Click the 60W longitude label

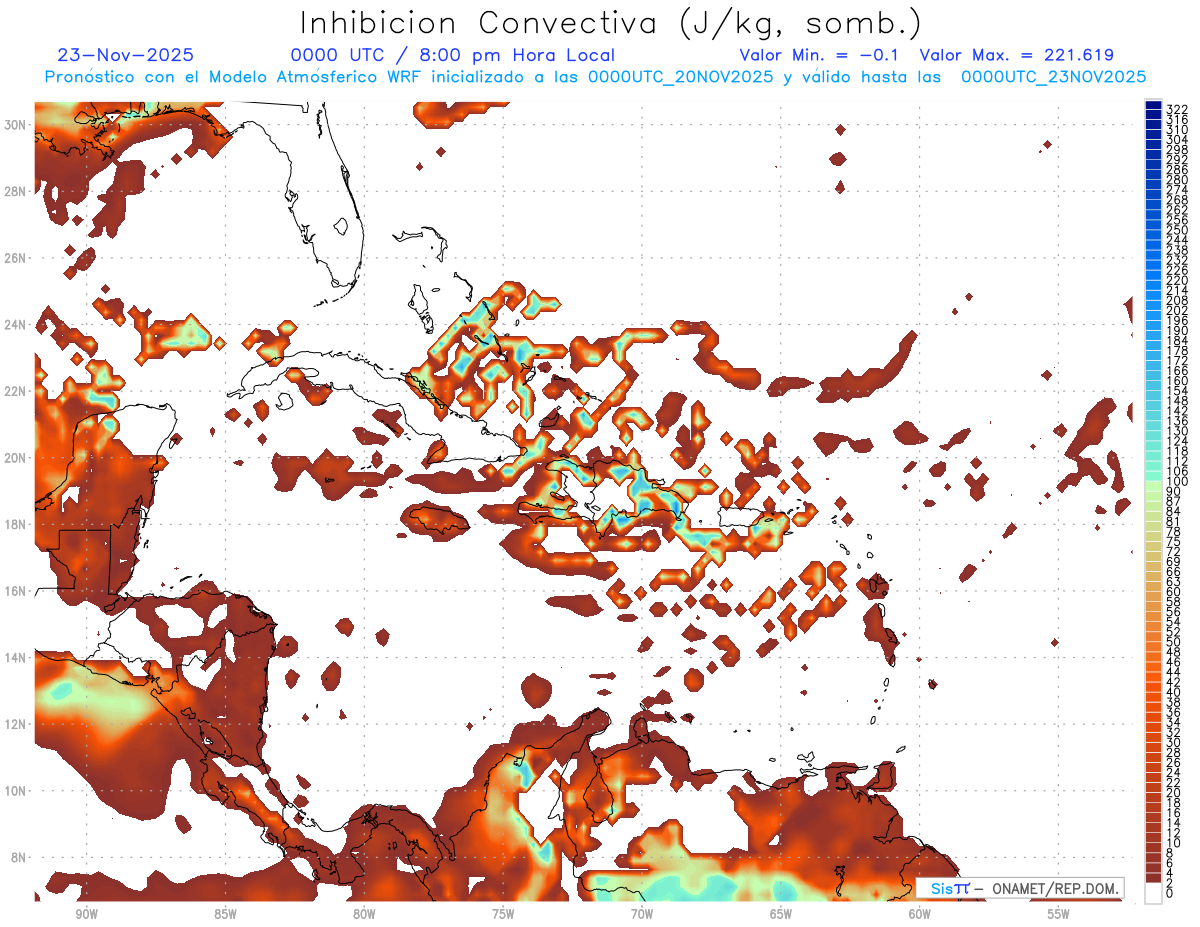click(x=920, y=914)
